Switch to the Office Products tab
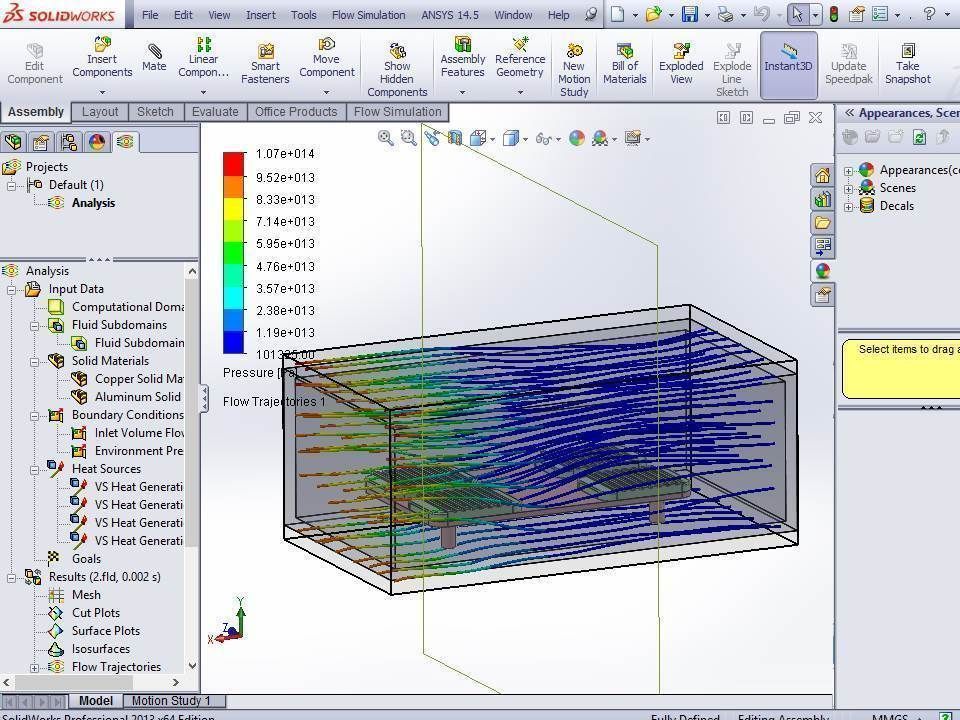This screenshot has height=720, width=960. (296, 112)
